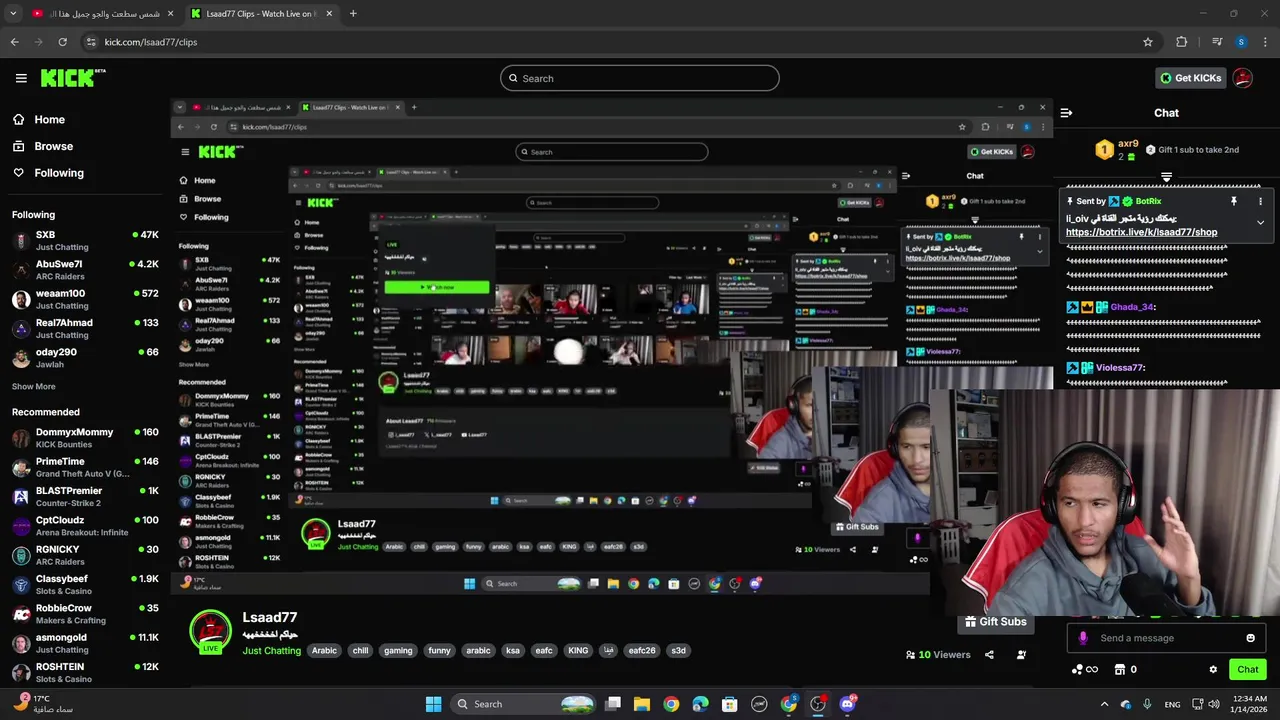Screen dimensions: 1280x720
Task: Click the BotRix sender name
Action: tap(1148, 201)
